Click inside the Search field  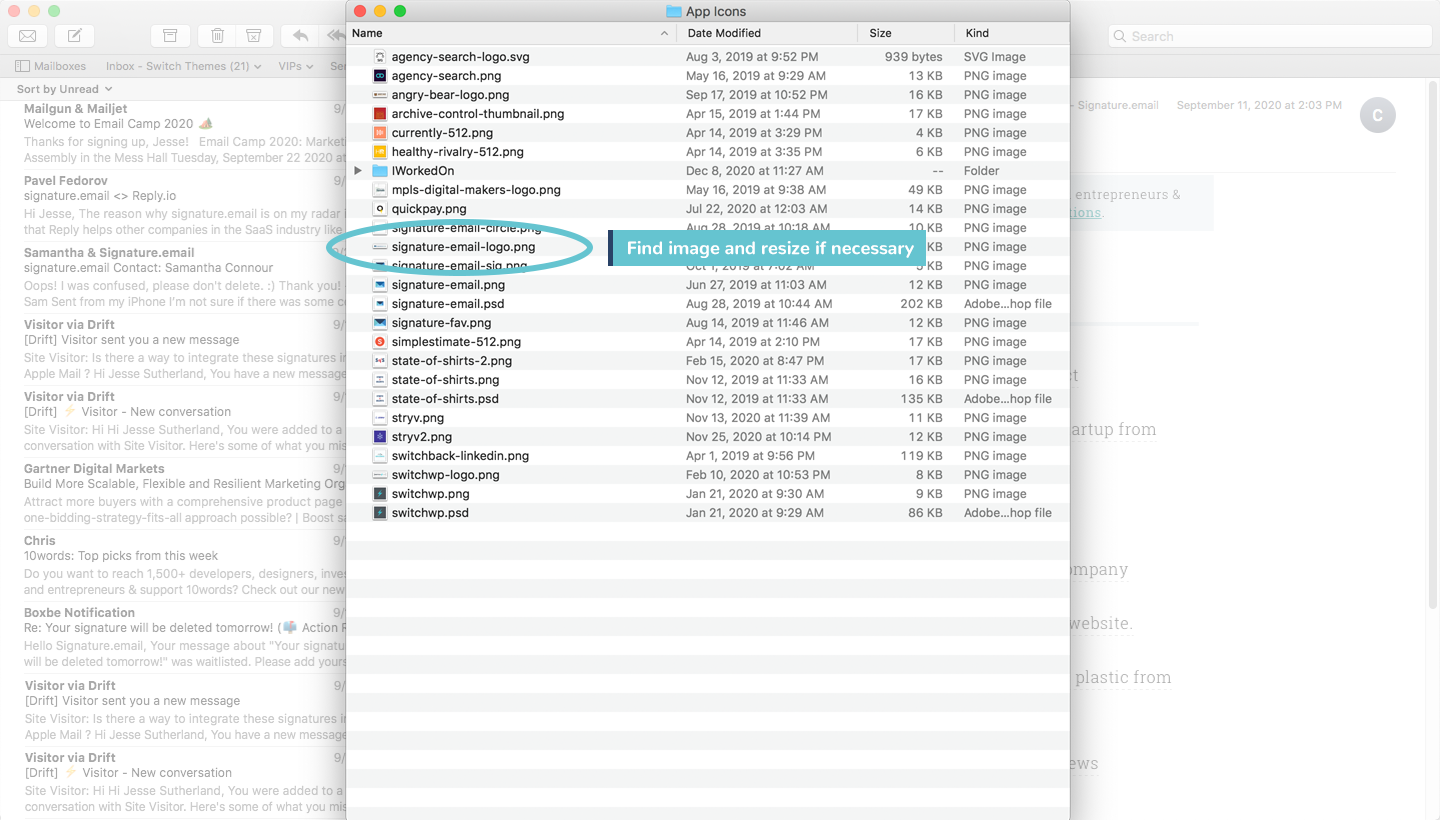1268,35
